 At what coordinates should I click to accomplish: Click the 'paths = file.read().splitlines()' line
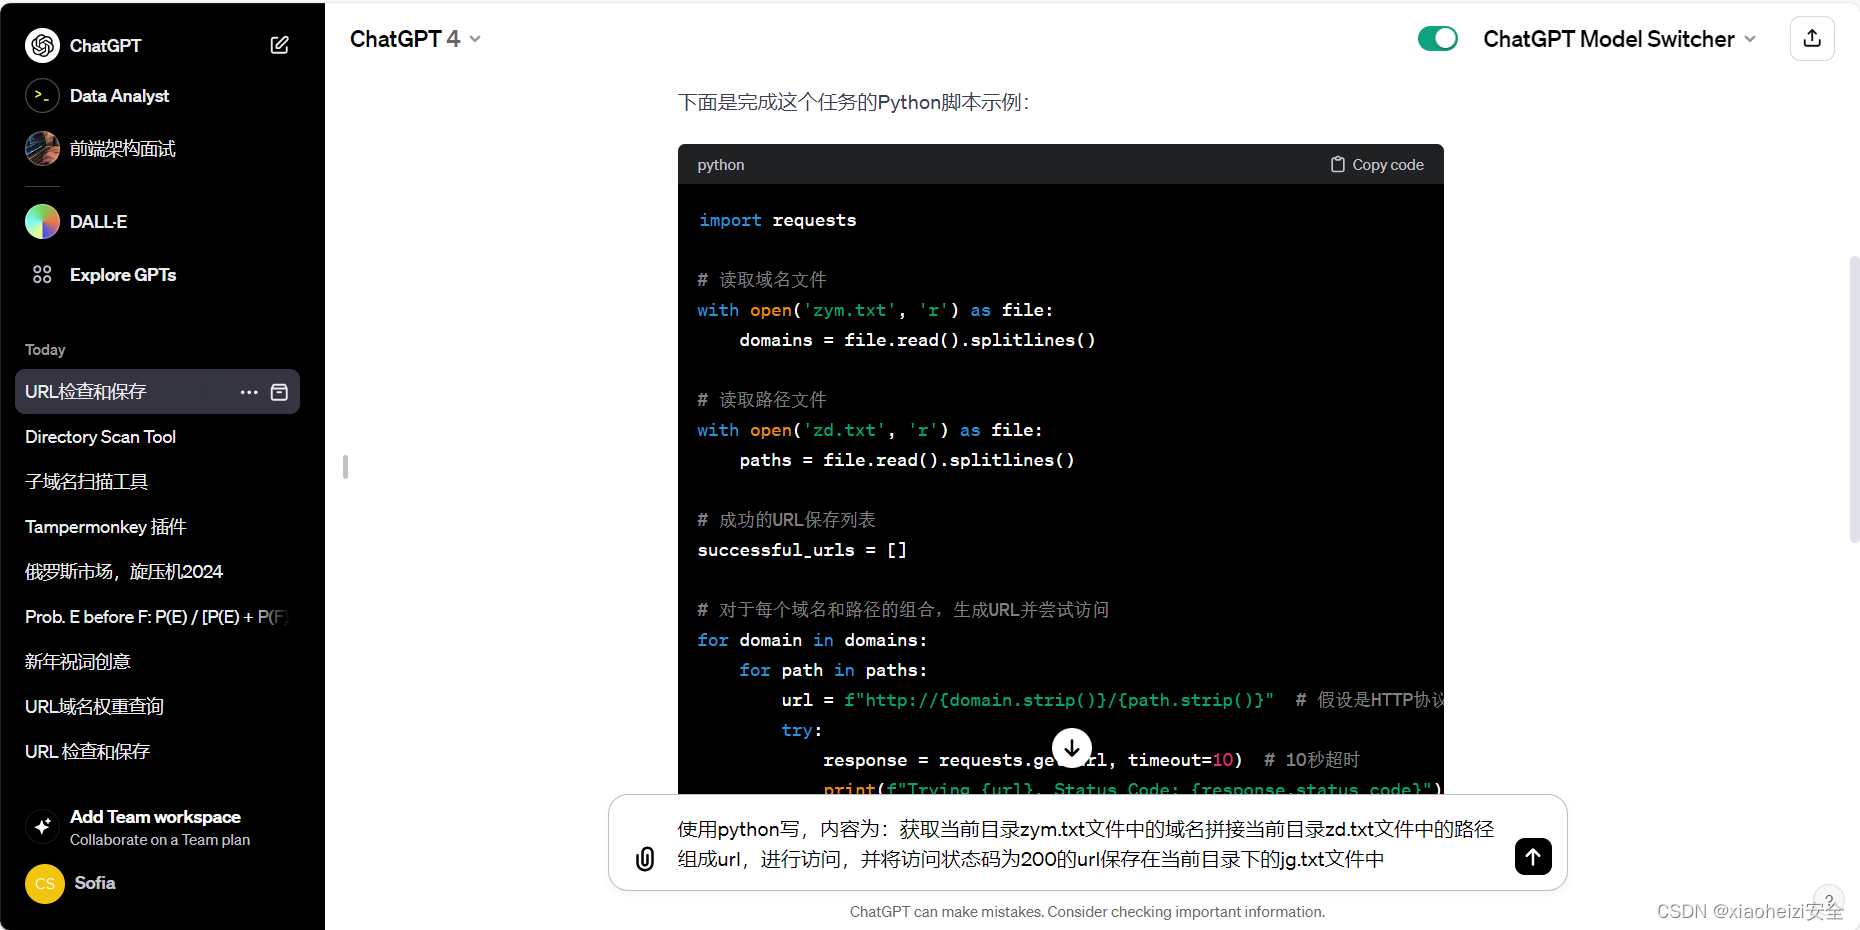907,460
